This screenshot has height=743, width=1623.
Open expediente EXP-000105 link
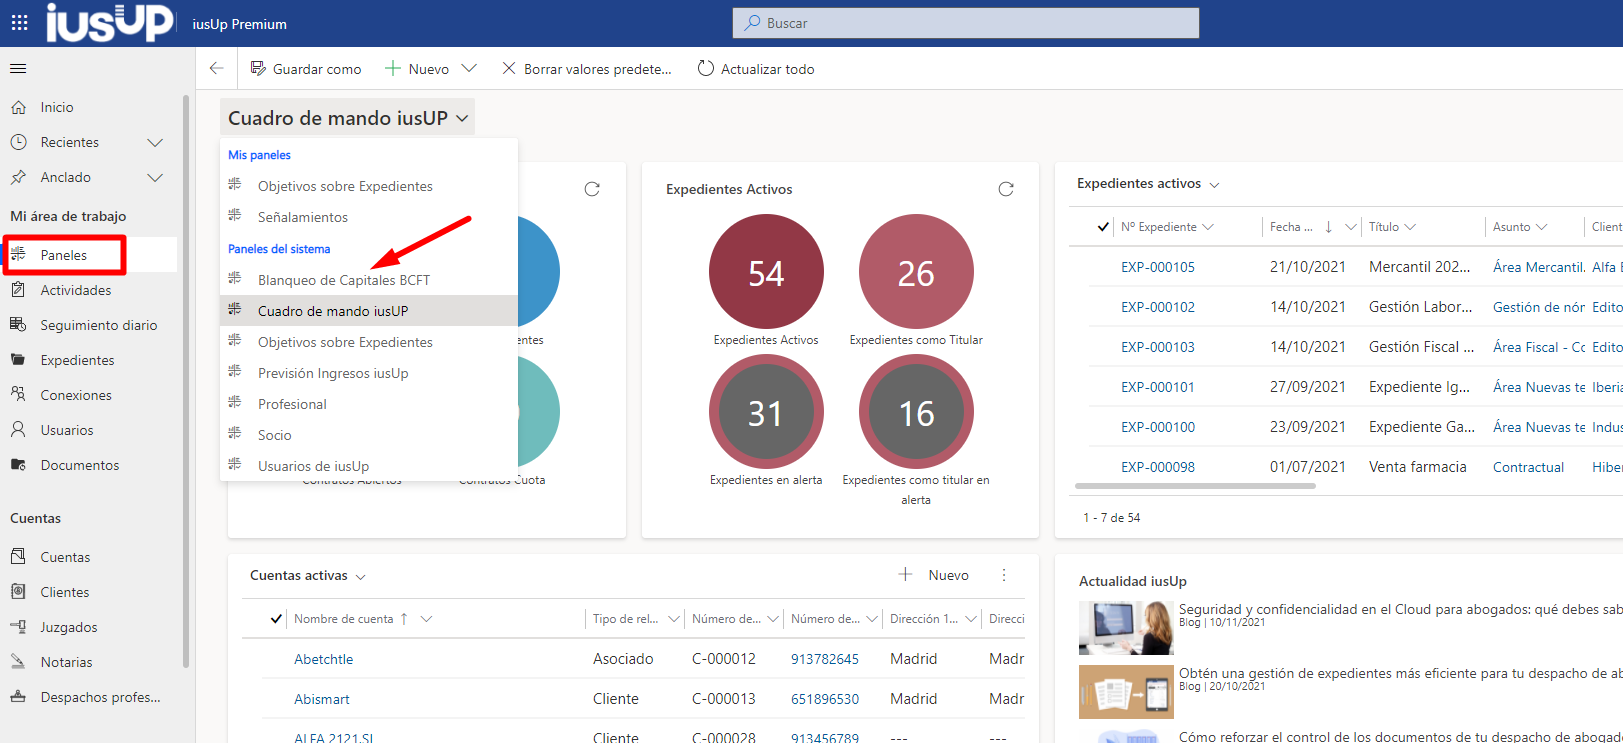pyautogui.click(x=1157, y=267)
